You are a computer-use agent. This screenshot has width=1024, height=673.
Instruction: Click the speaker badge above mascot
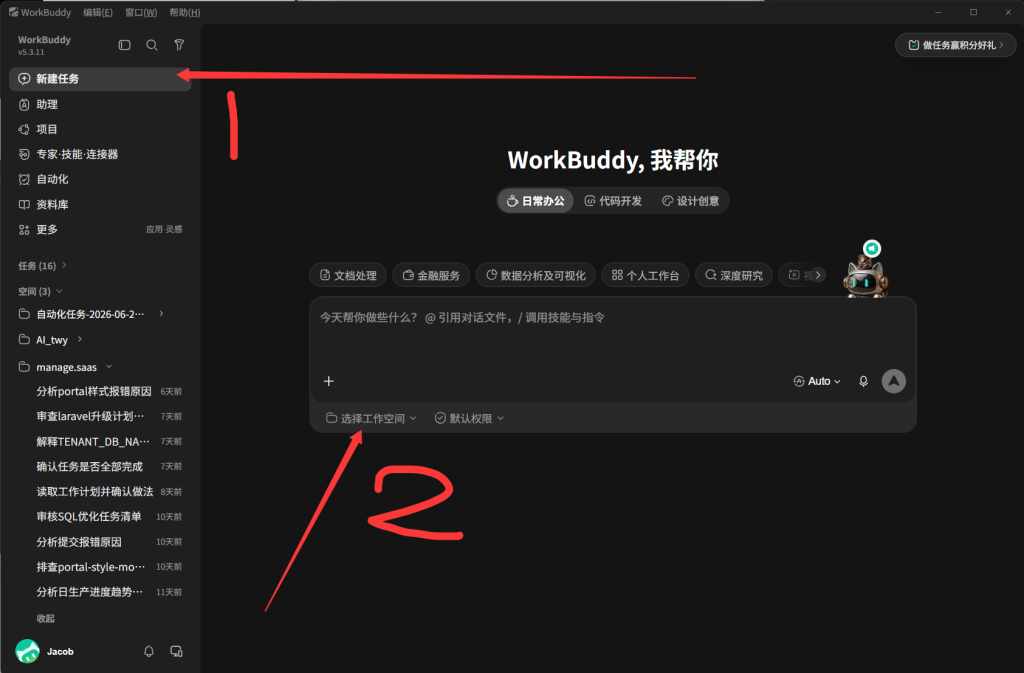point(872,249)
